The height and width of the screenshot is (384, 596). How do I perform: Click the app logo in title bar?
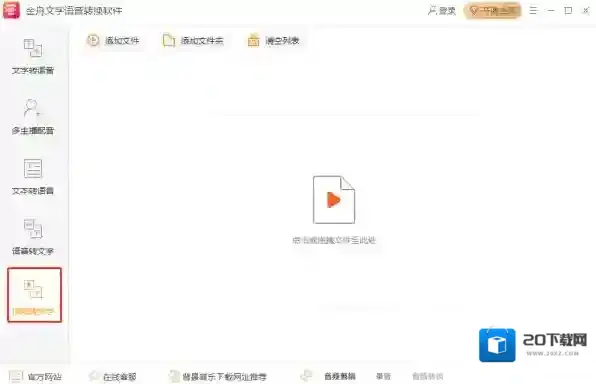tap(11, 10)
